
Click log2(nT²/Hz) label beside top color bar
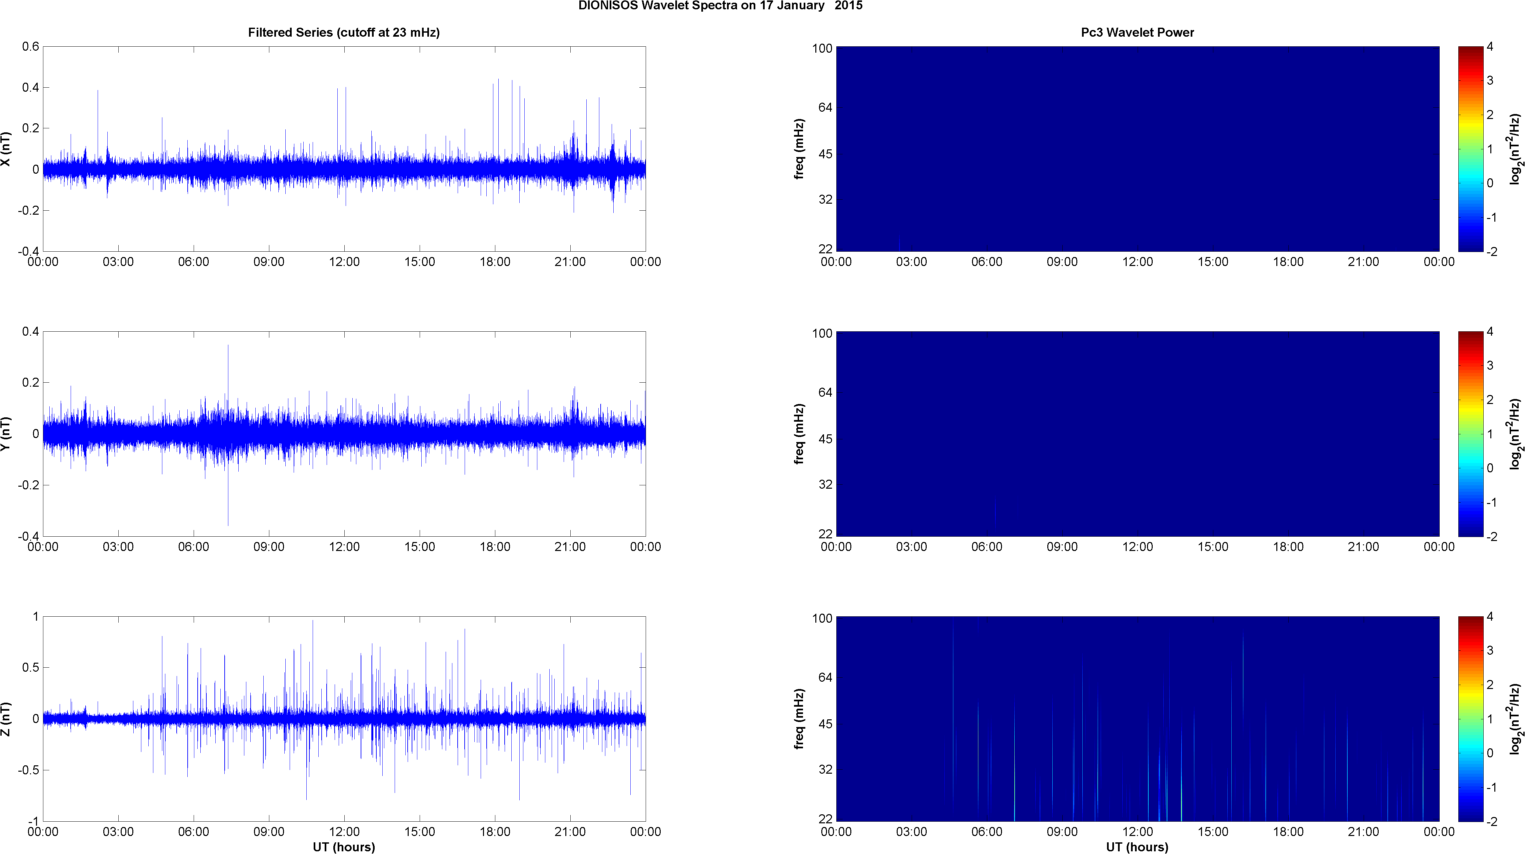1516,149
